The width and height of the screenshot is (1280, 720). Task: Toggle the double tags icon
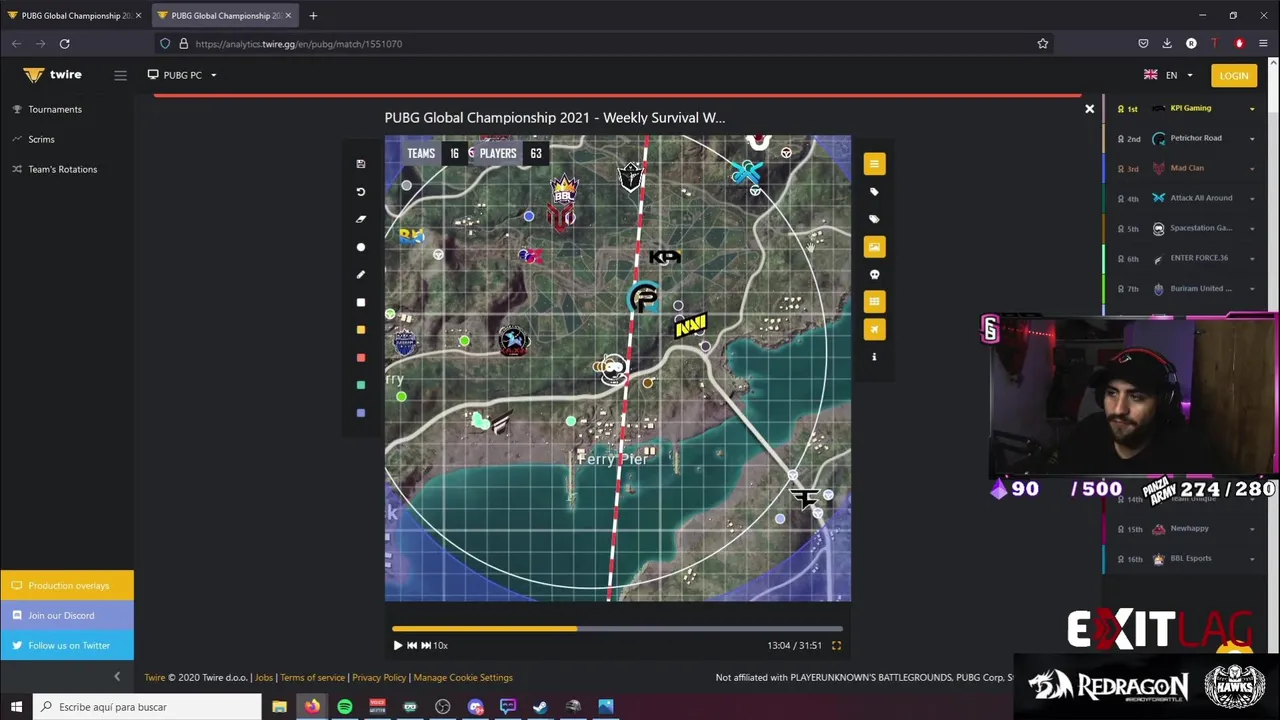click(x=874, y=219)
